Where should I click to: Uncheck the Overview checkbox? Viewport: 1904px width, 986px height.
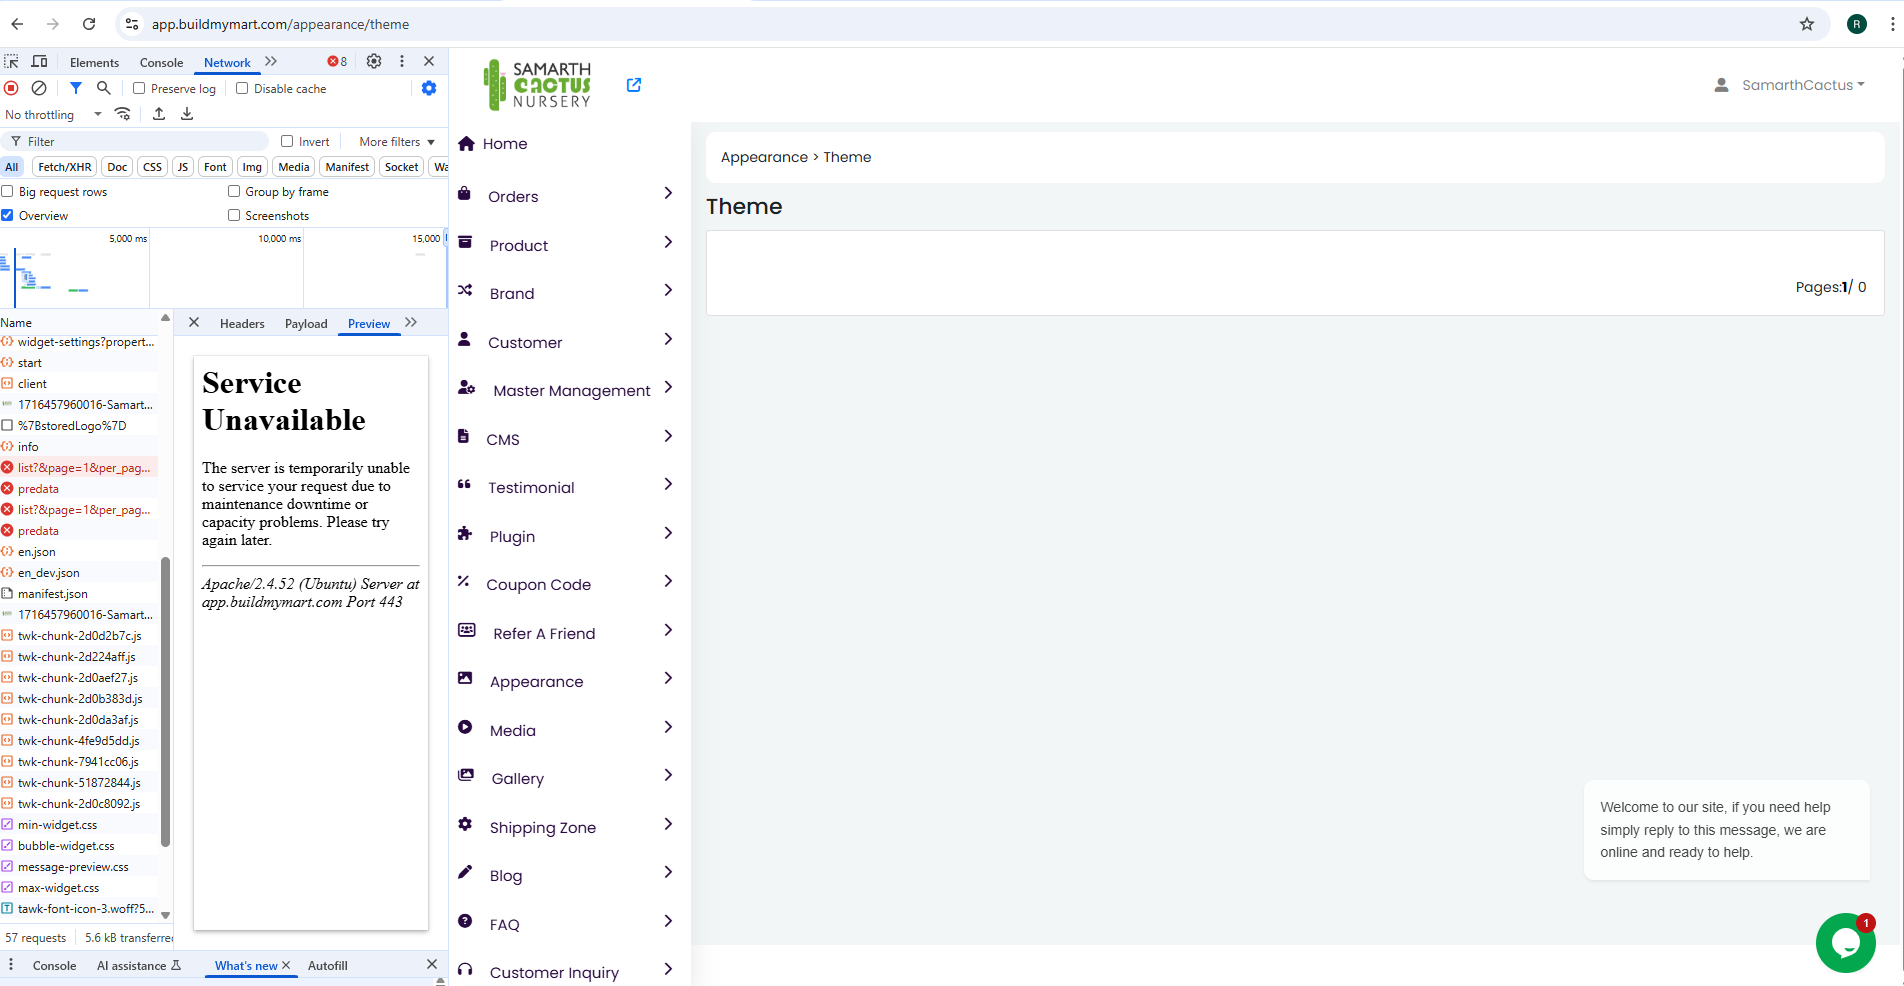pos(7,215)
